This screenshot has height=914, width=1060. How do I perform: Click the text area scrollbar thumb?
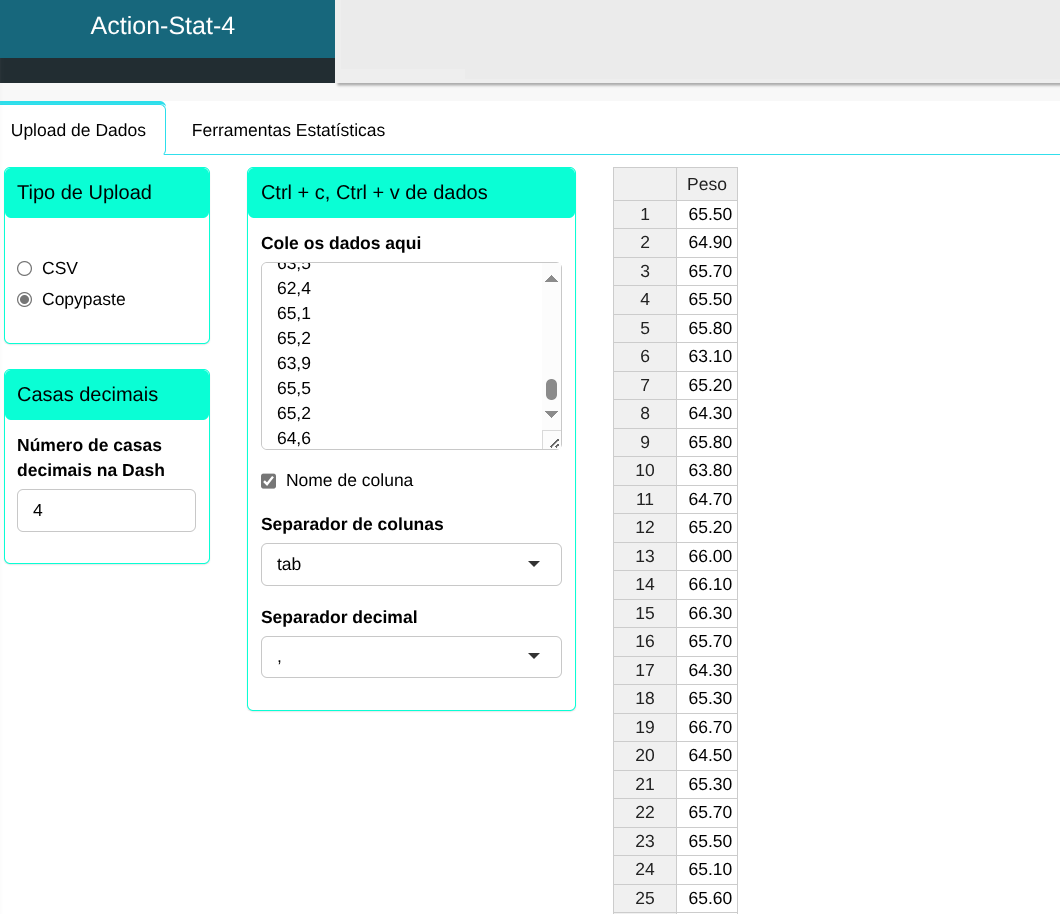pyautogui.click(x=551, y=389)
